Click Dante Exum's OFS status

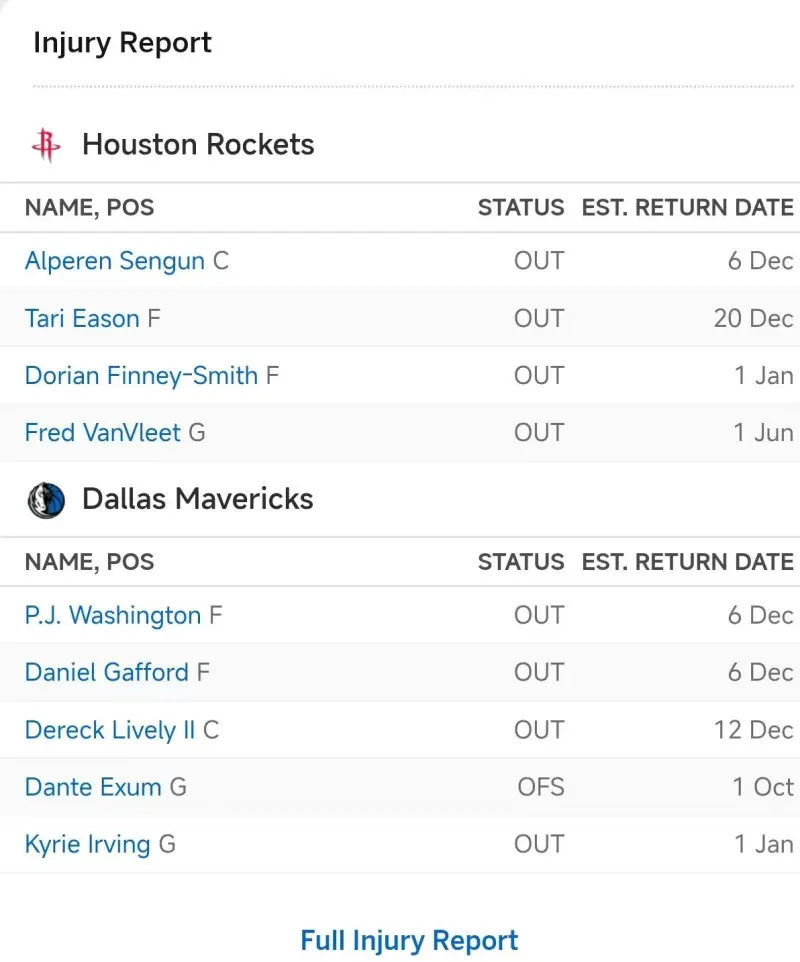point(540,787)
